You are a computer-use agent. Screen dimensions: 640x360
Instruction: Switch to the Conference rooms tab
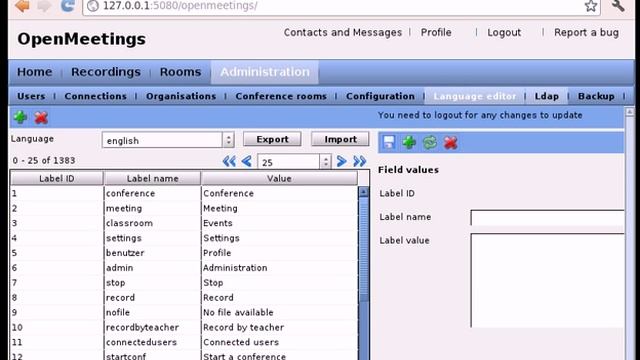tap(281, 96)
